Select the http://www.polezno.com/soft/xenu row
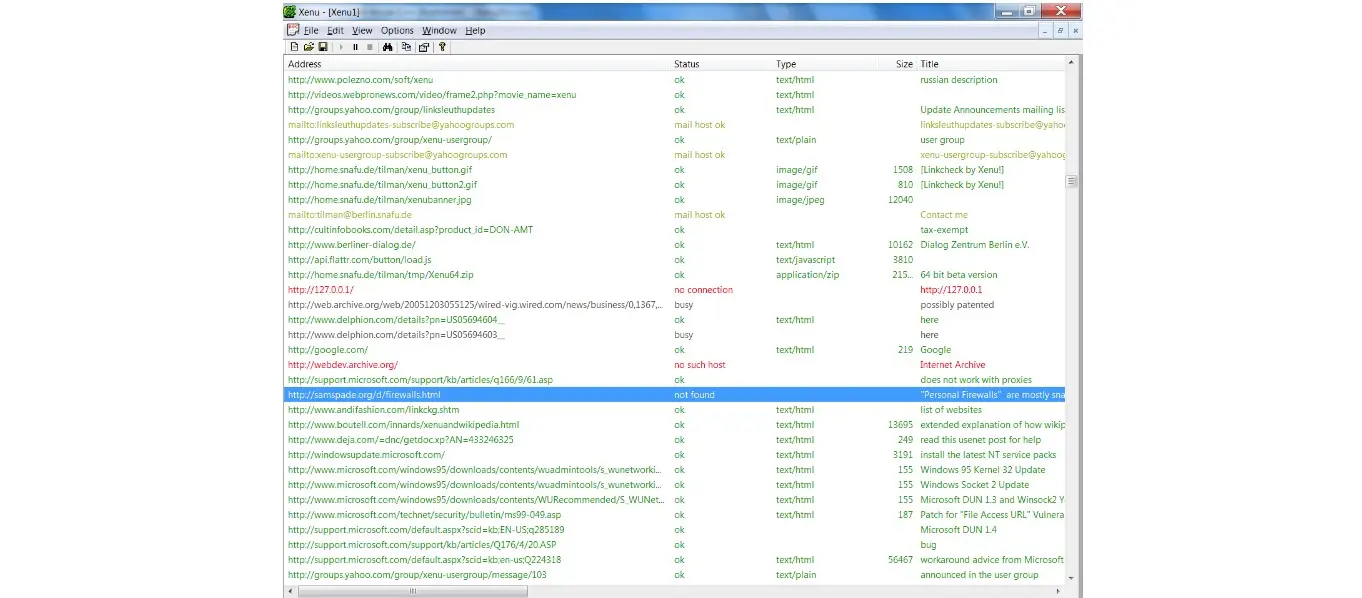Image resolution: width=1362 pixels, height=598 pixels. (x=674, y=80)
